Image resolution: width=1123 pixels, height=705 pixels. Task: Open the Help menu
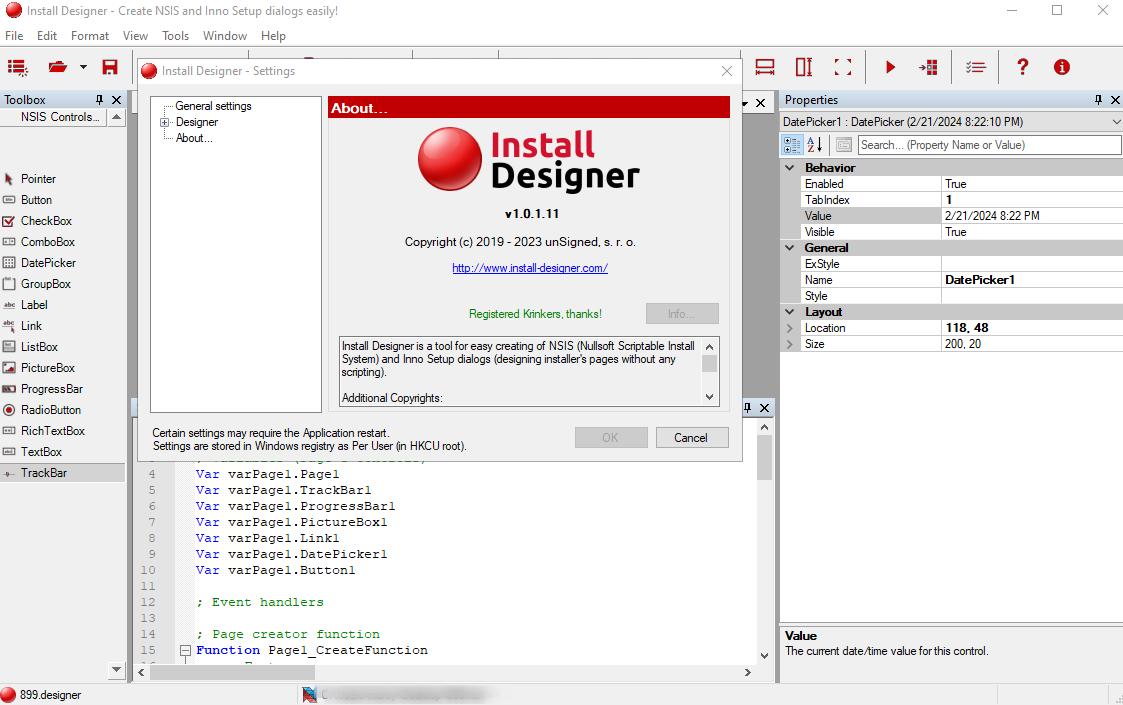tap(273, 36)
